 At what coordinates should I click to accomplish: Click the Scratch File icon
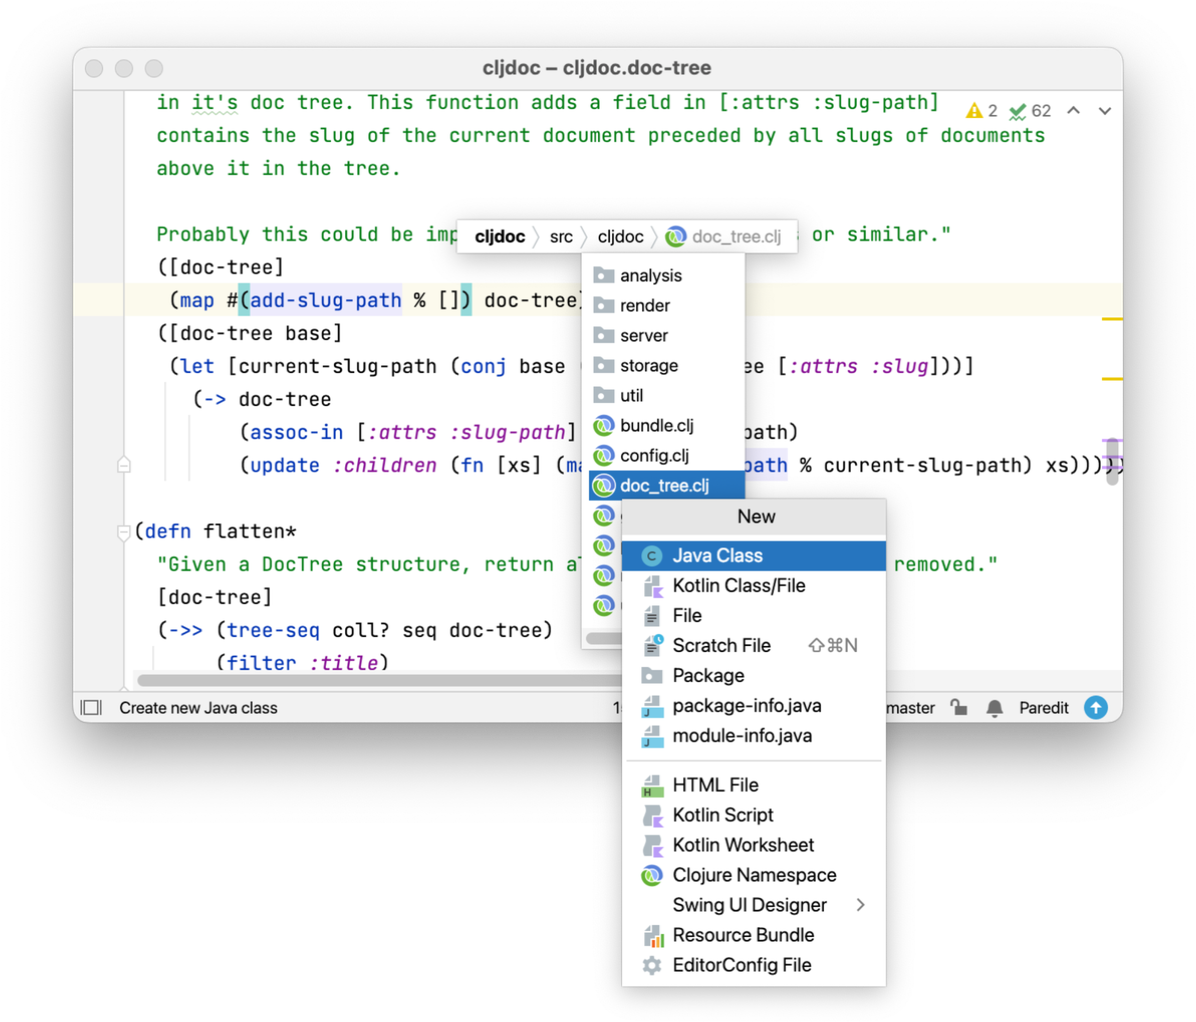click(652, 645)
